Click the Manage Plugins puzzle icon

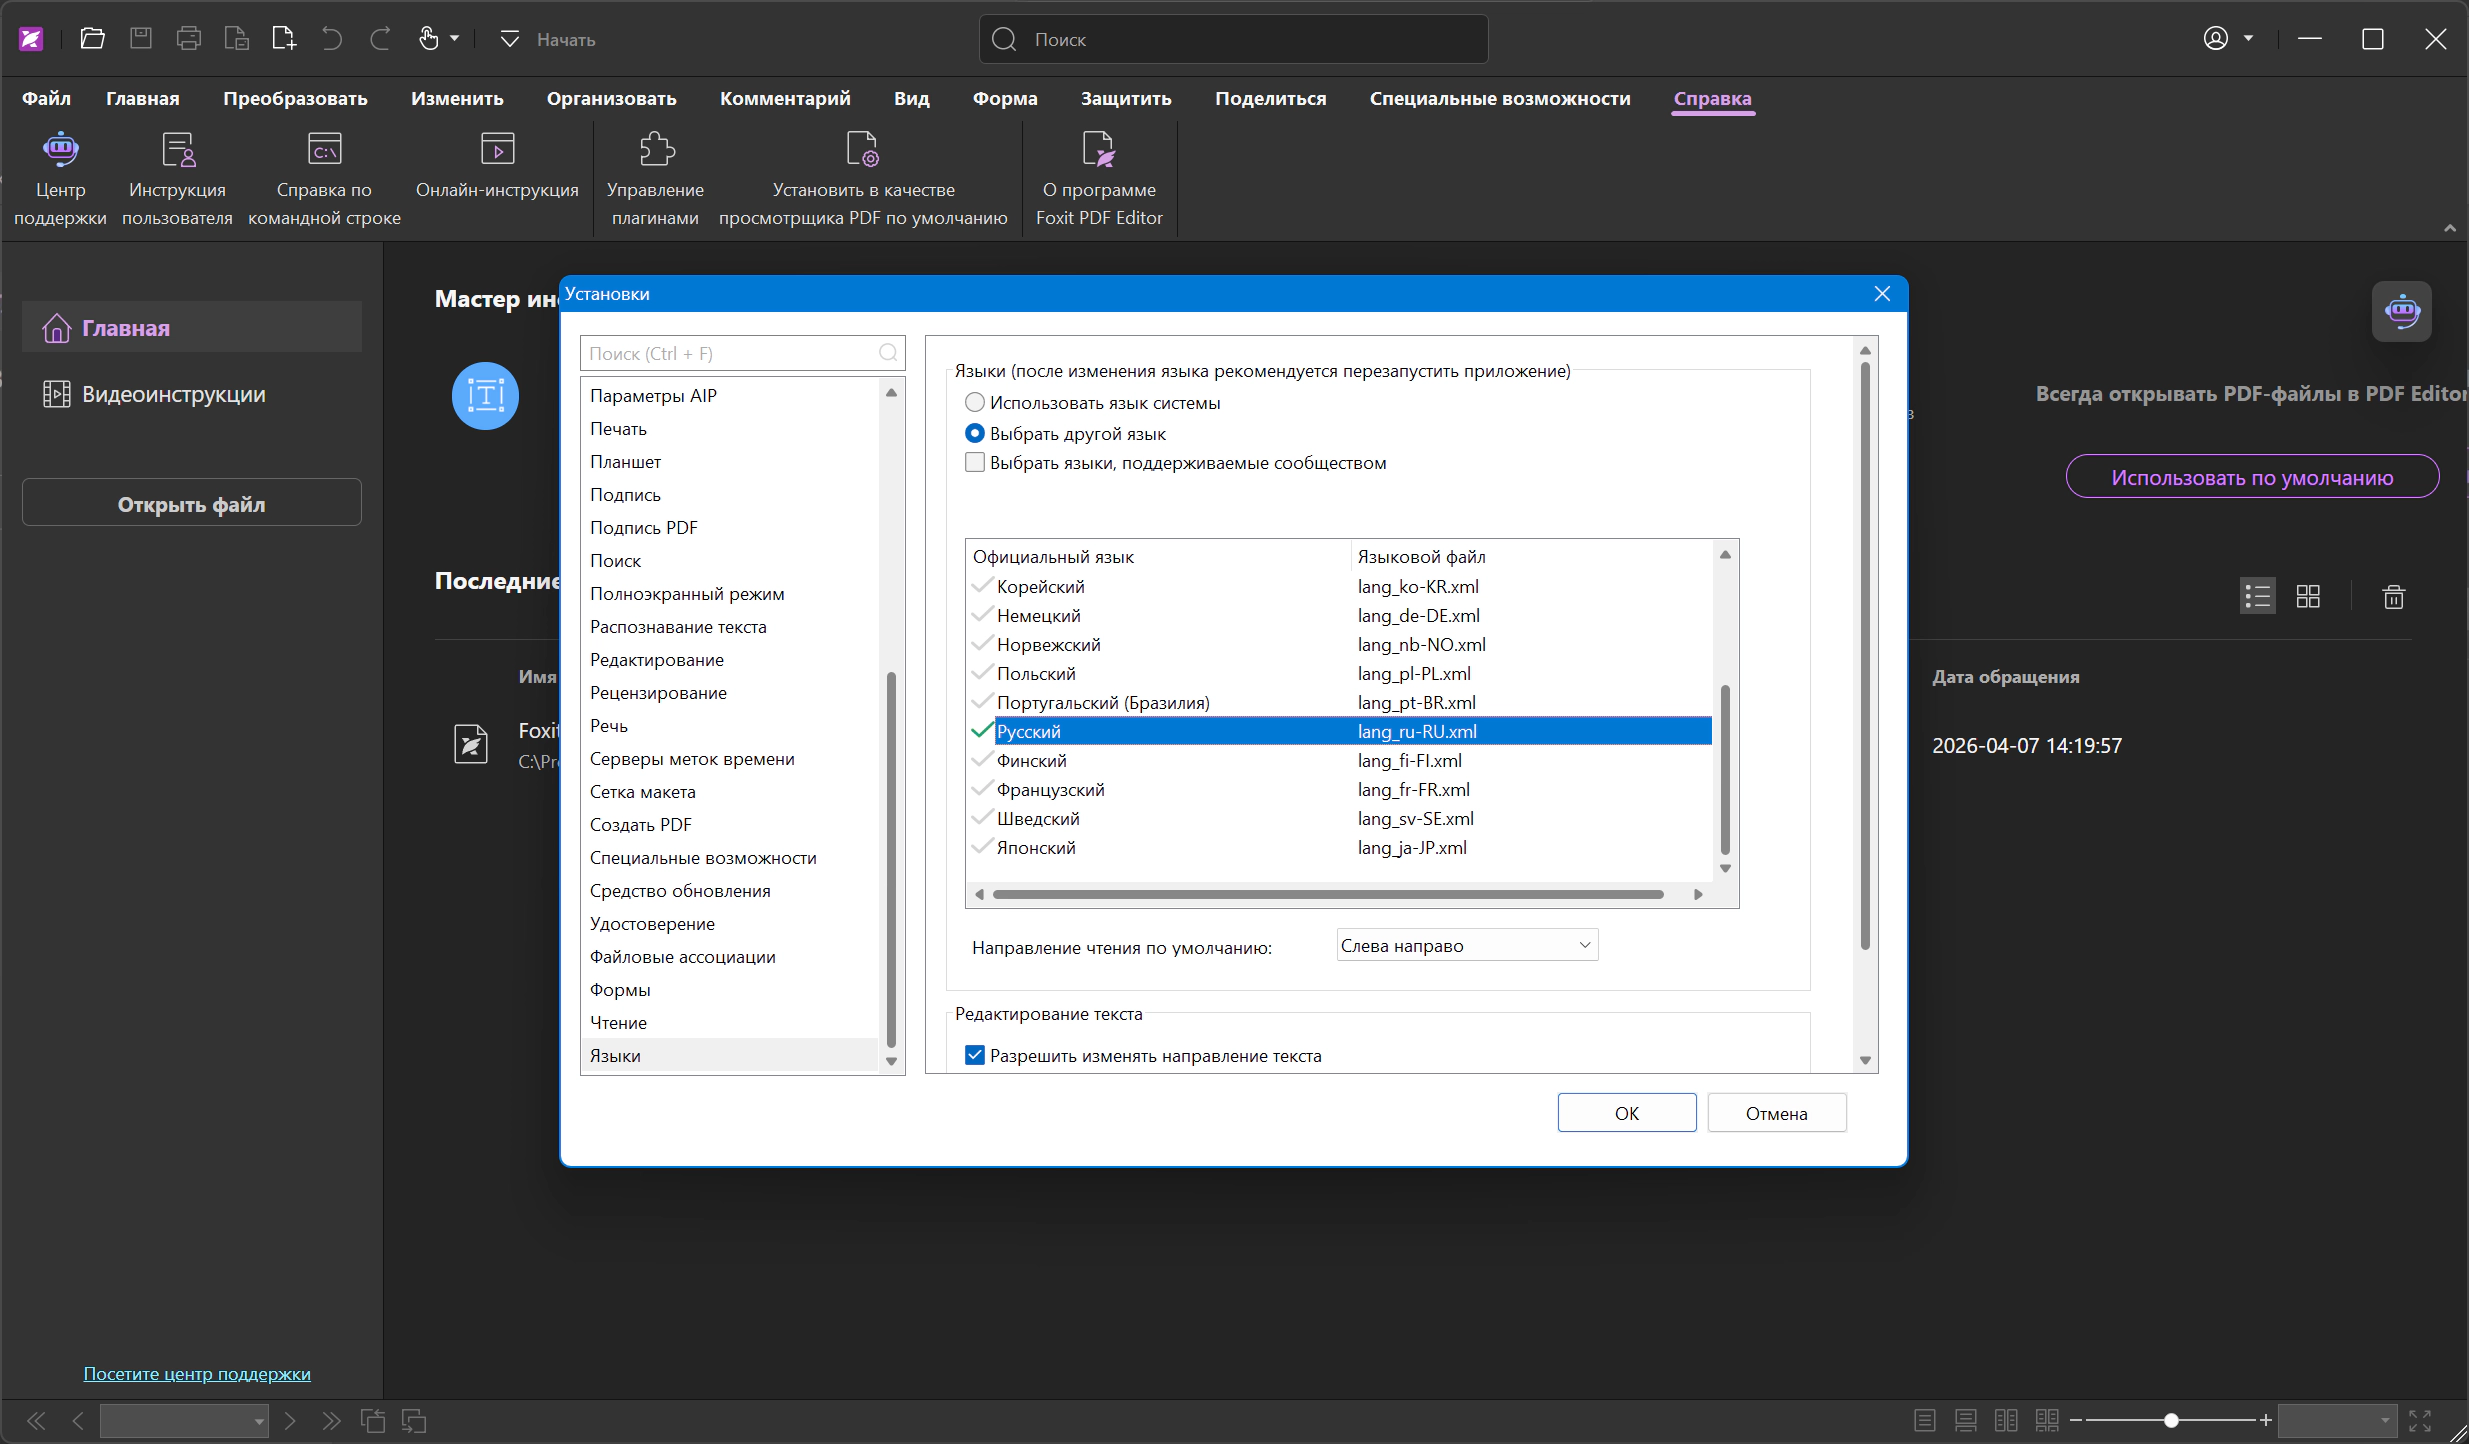point(656,150)
